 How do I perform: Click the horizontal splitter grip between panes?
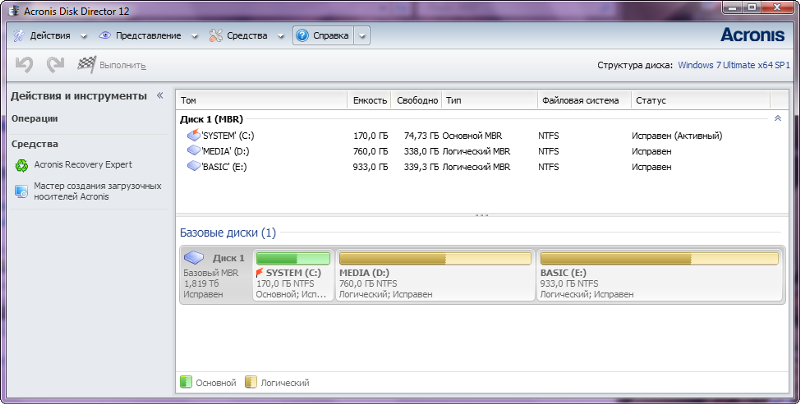[482, 215]
